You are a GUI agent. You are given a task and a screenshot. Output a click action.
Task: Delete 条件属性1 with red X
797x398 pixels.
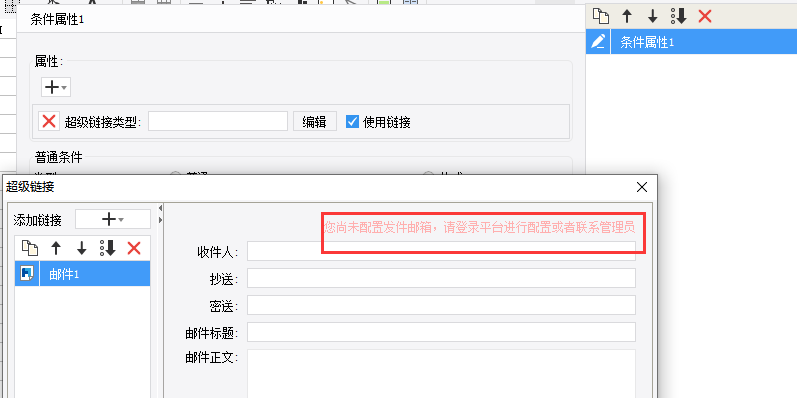(705, 16)
